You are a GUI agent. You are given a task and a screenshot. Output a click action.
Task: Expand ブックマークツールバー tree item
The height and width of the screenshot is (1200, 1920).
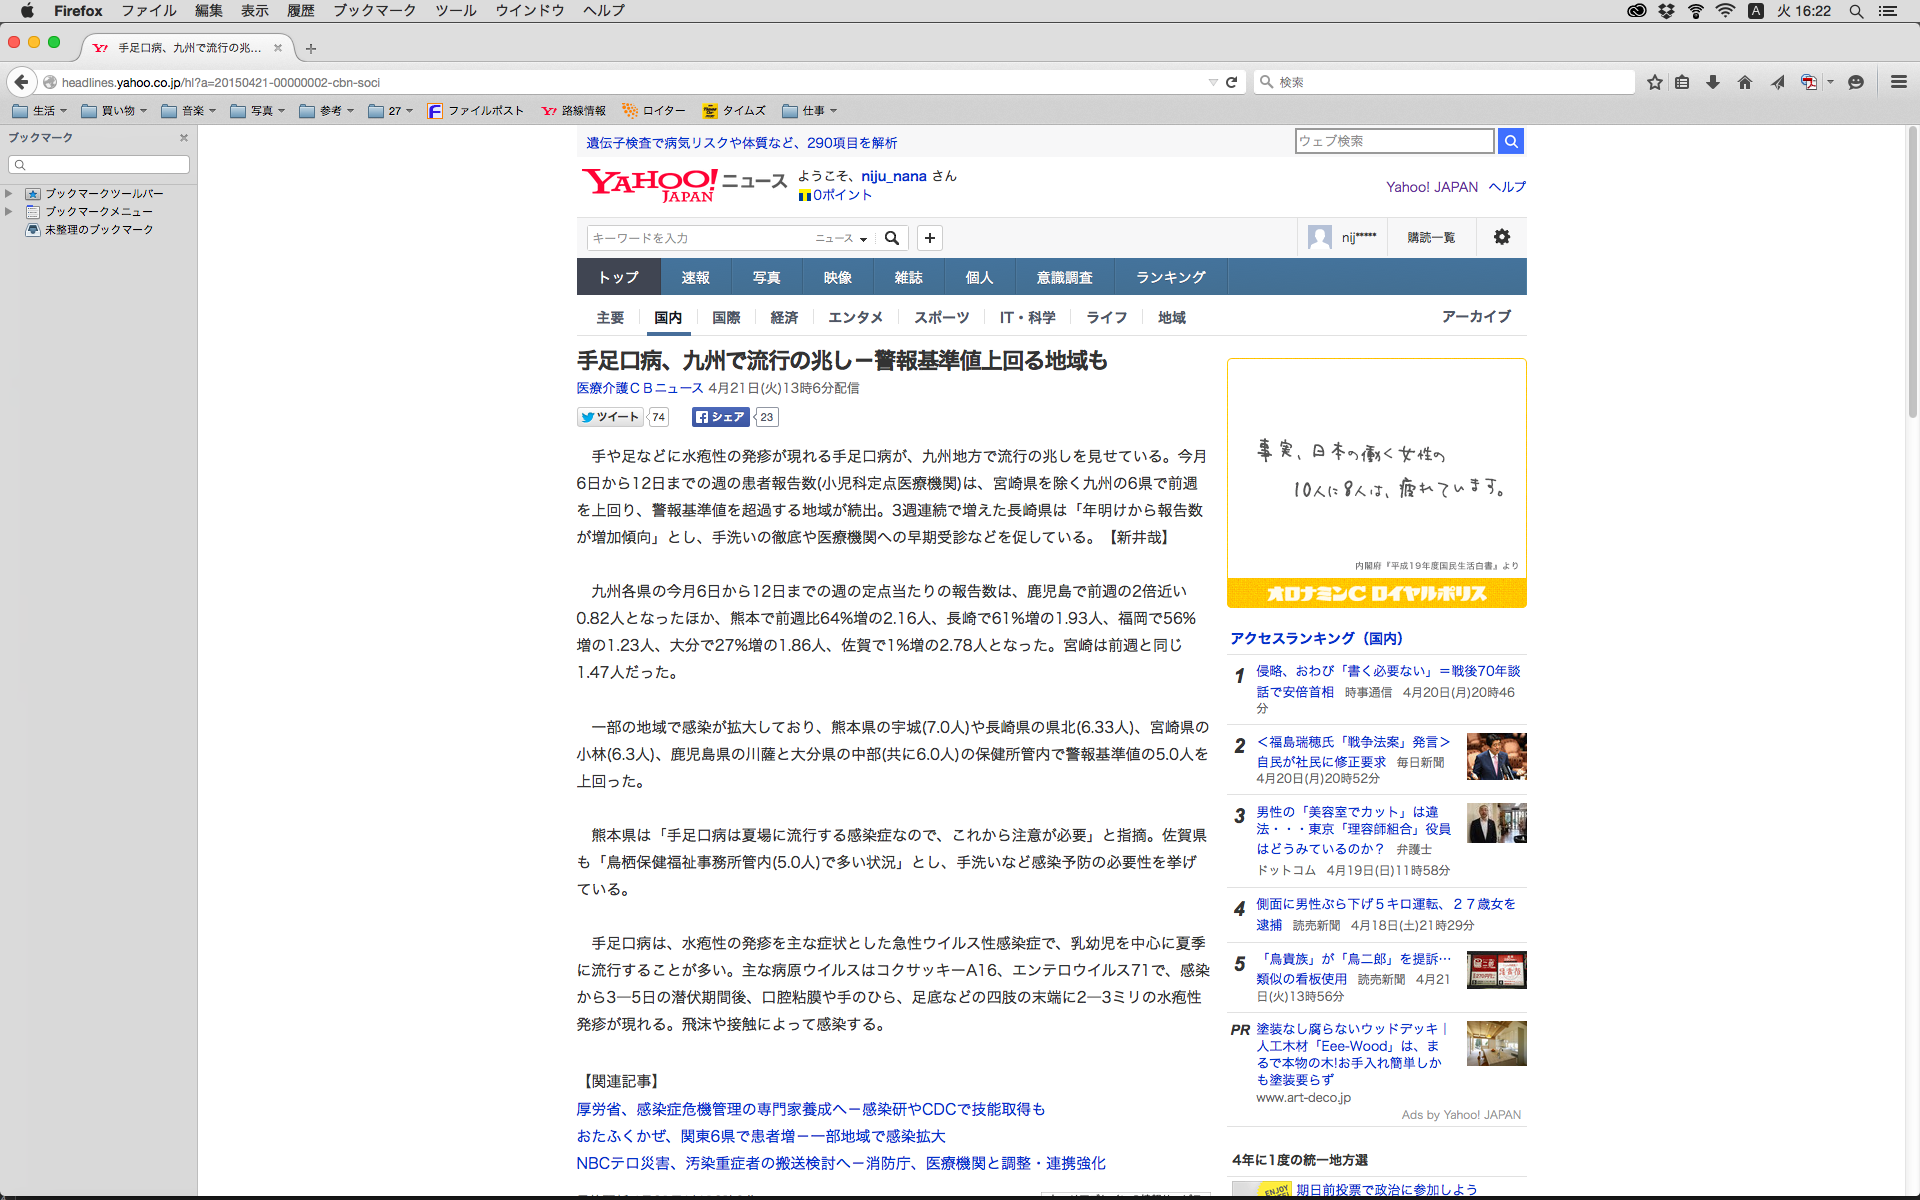tap(9, 193)
